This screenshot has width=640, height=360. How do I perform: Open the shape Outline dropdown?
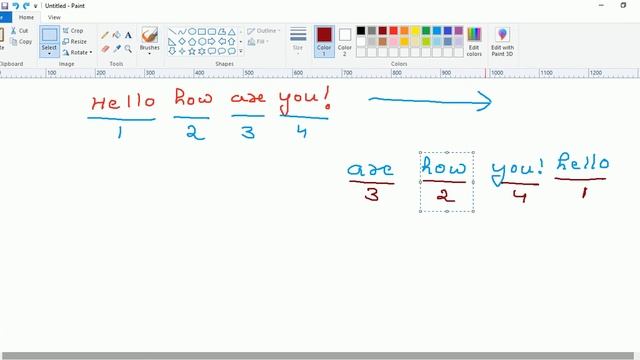pos(264,31)
